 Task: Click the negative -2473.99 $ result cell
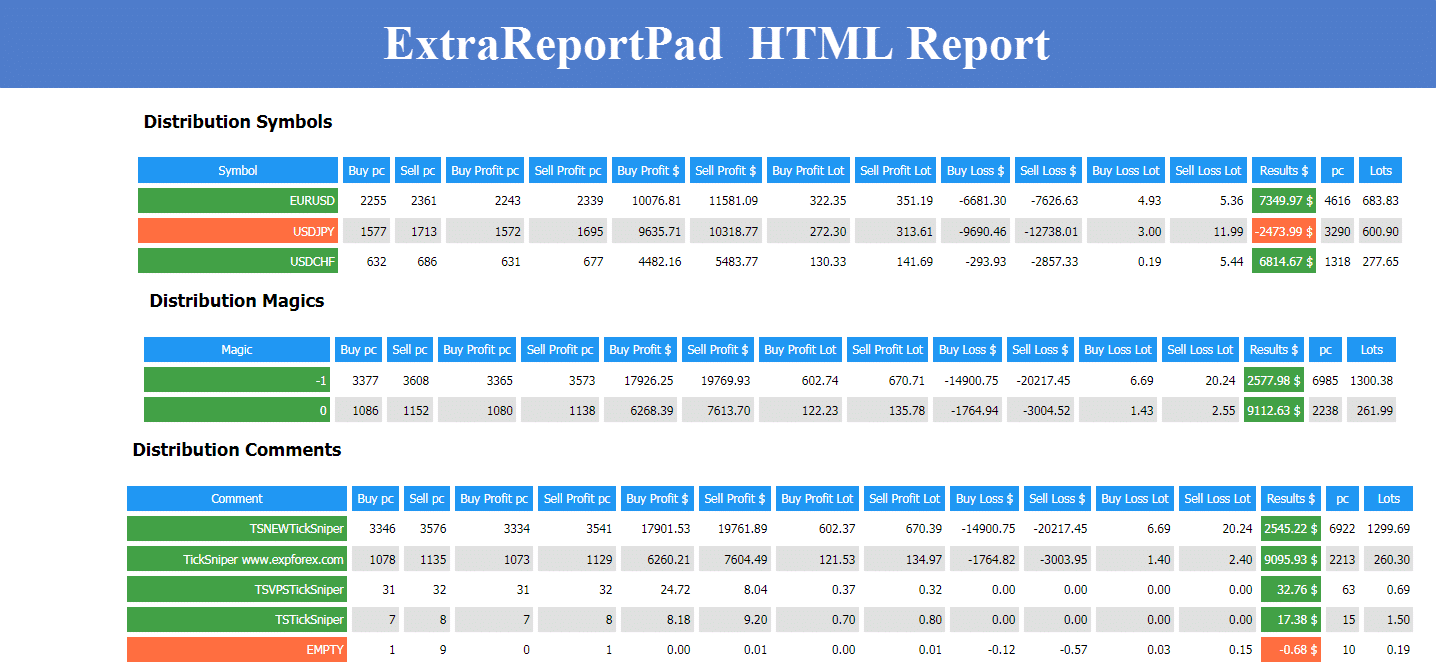click(1284, 232)
